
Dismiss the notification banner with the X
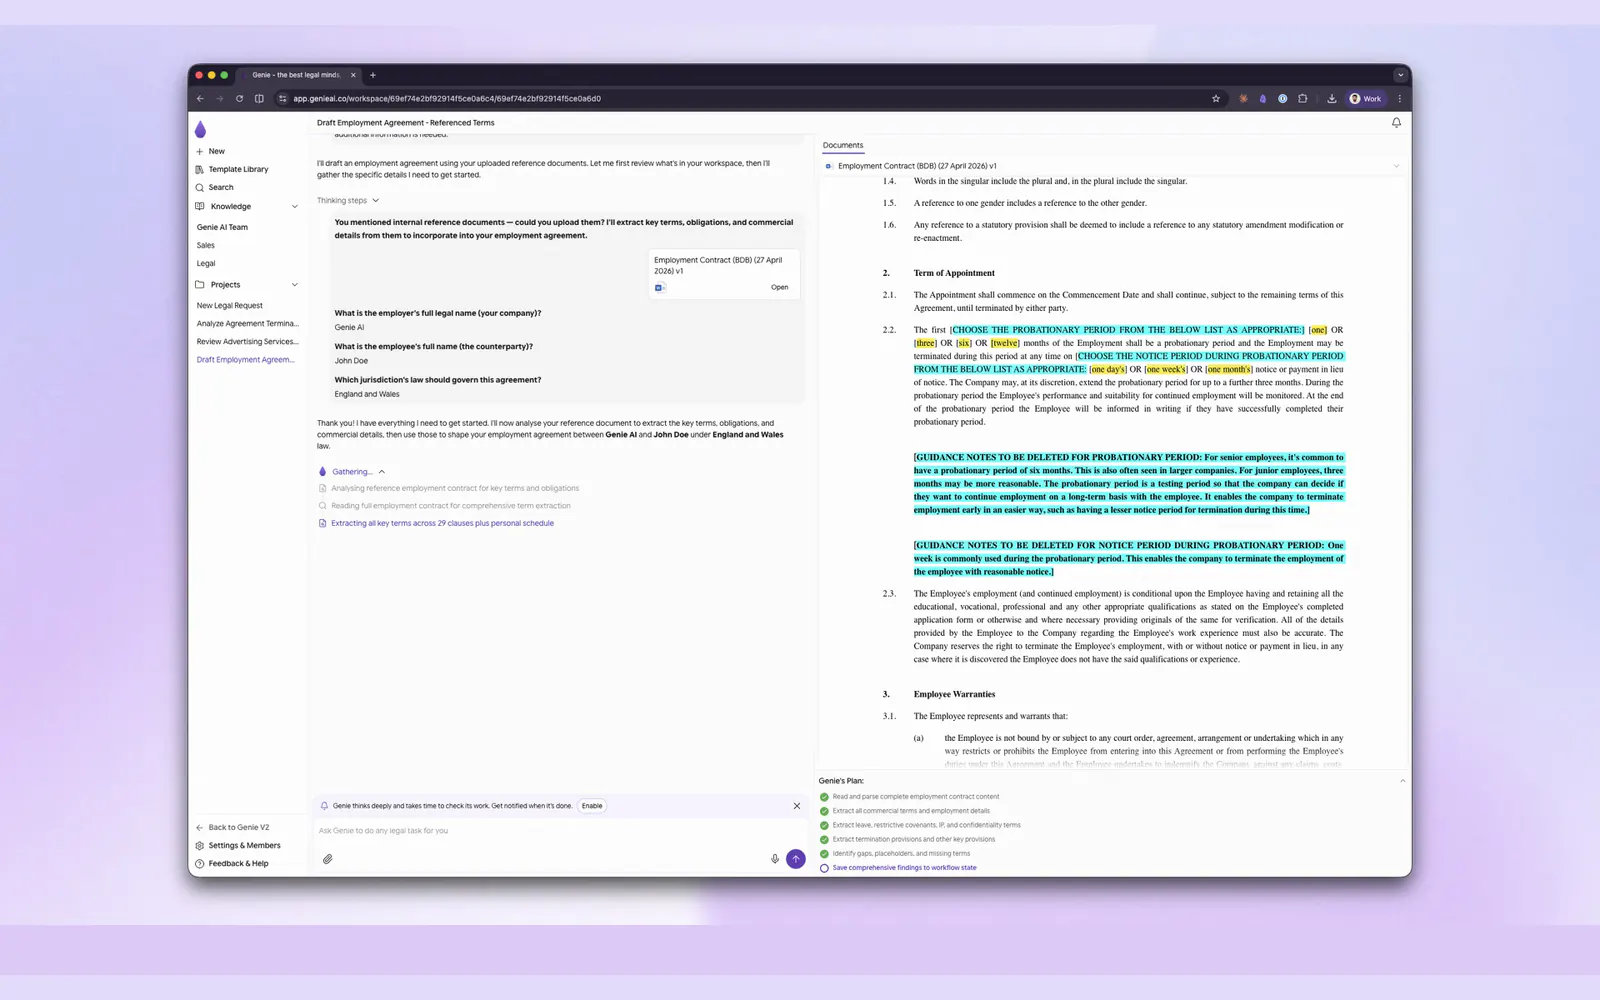tap(796, 805)
